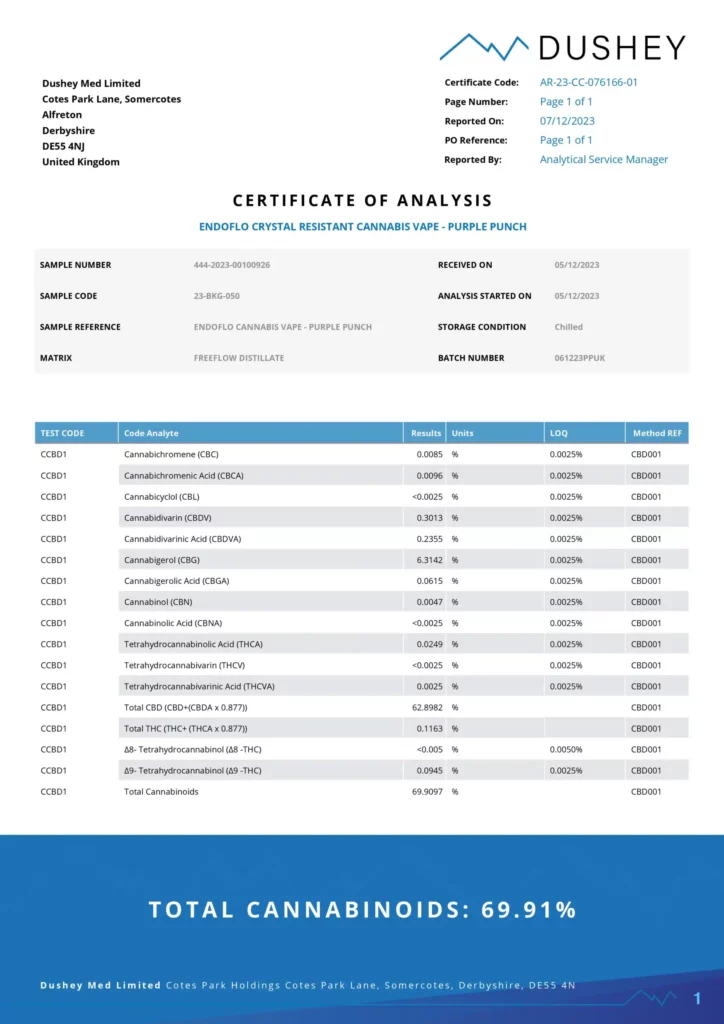Click the 'ANALYSIS STARTED ON' date value

576,296
